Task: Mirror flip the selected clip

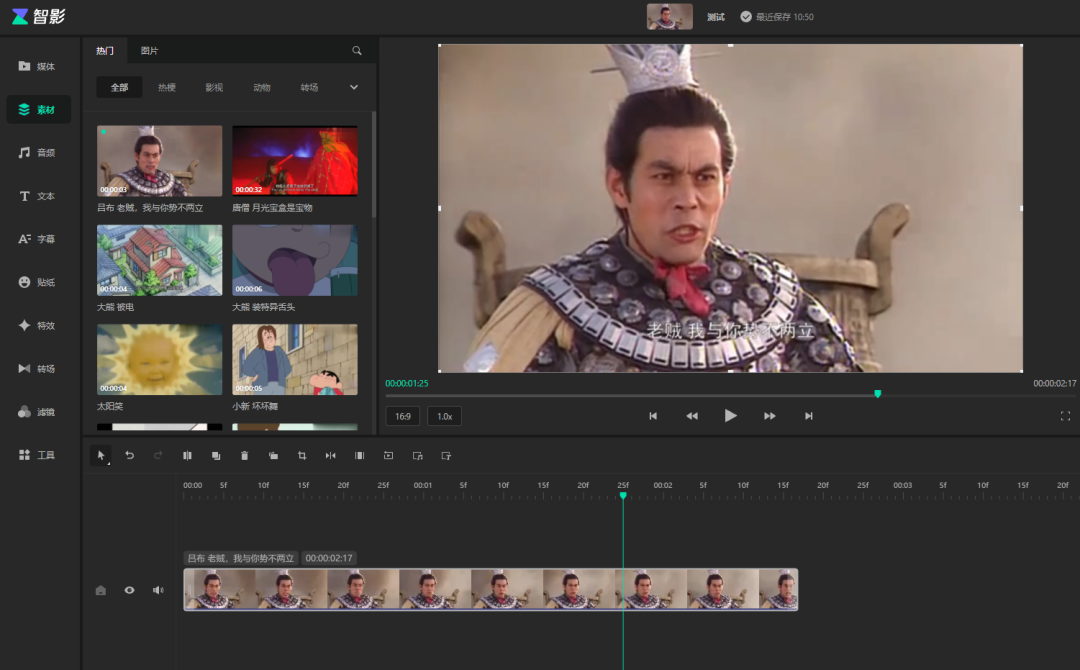Action: (331, 455)
